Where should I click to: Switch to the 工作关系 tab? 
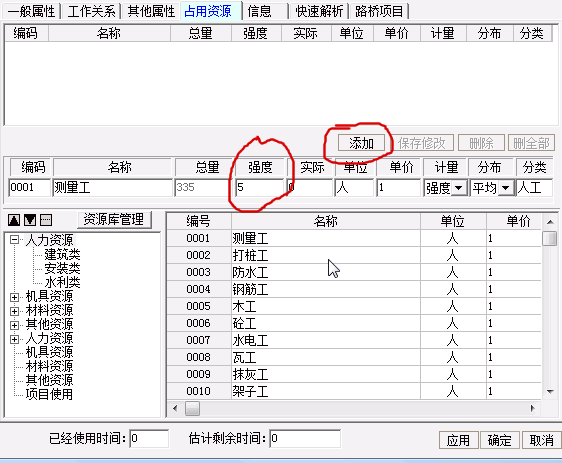pos(91,11)
